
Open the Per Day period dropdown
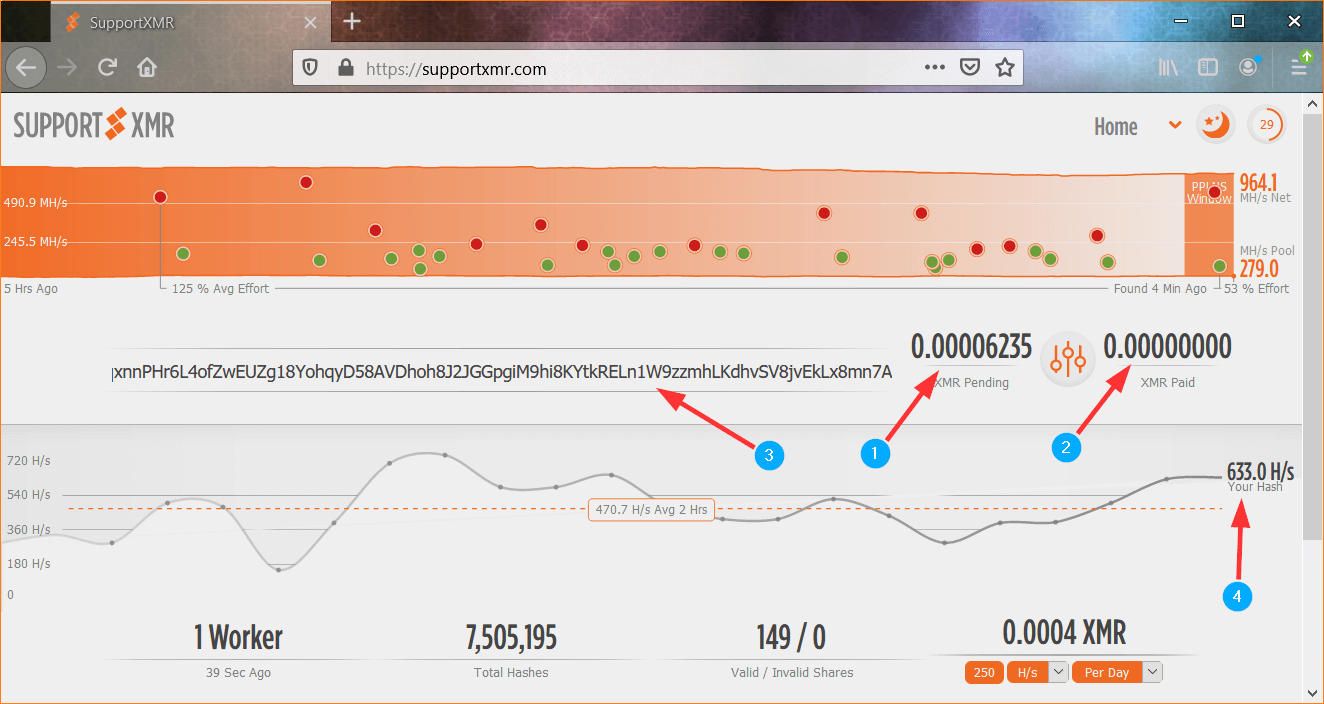[1117, 673]
